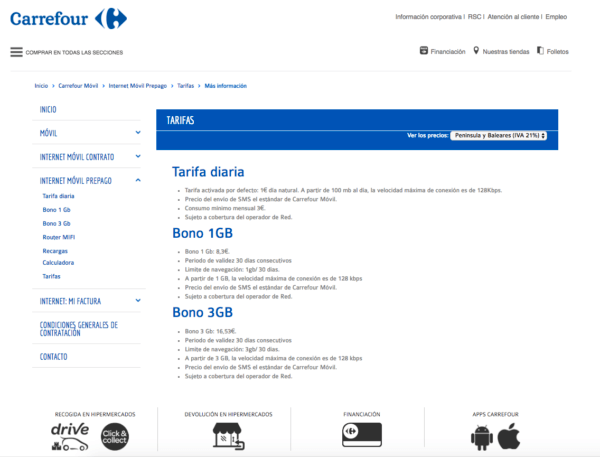Image resolution: width=600 pixels, height=457 pixels.
Task: Click the Financiación card icon in header
Action: pyautogui.click(x=424, y=50)
